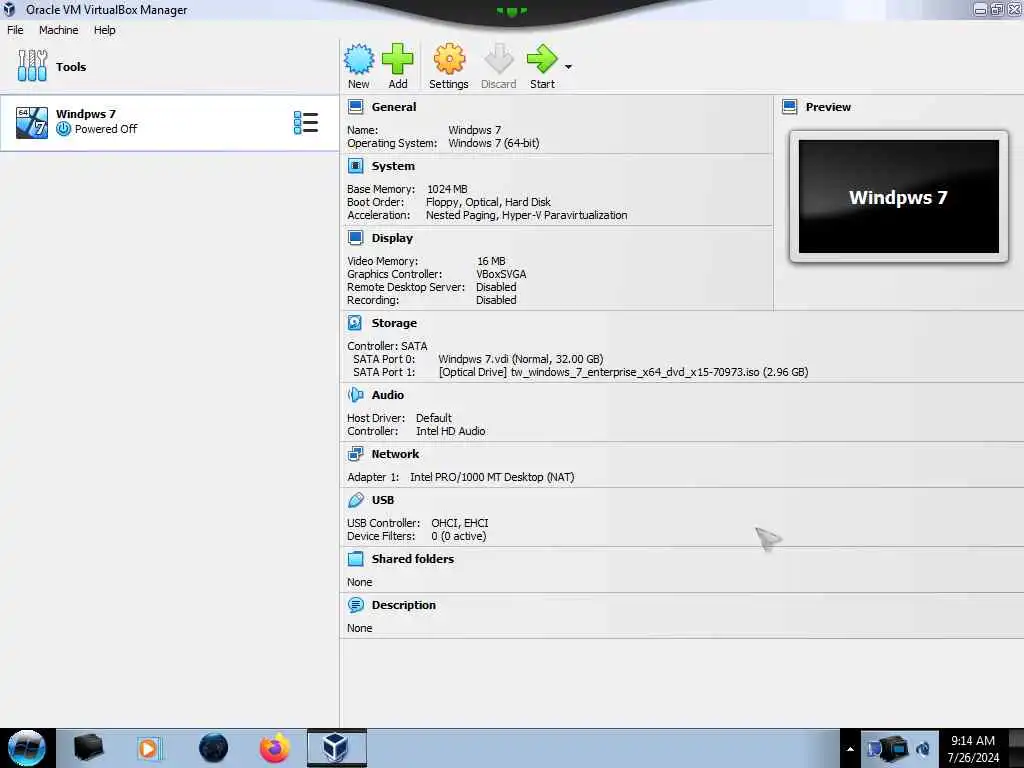Screen dimensions: 1024x768
Task: Open the File menu
Action: click(x=15, y=30)
